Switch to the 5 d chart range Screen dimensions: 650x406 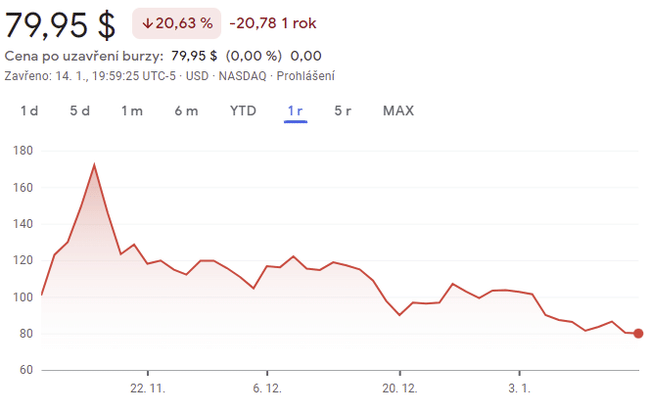tap(80, 111)
